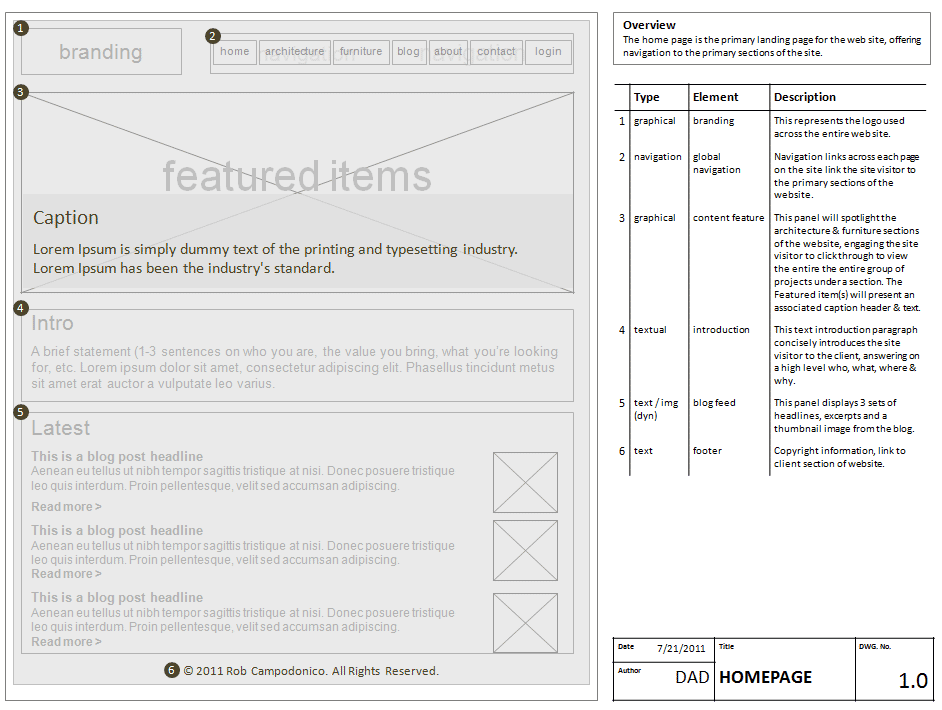Image resolution: width=942 pixels, height=710 pixels.
Task: Open the third blog post thumbnail
Action: click(526, 623)
